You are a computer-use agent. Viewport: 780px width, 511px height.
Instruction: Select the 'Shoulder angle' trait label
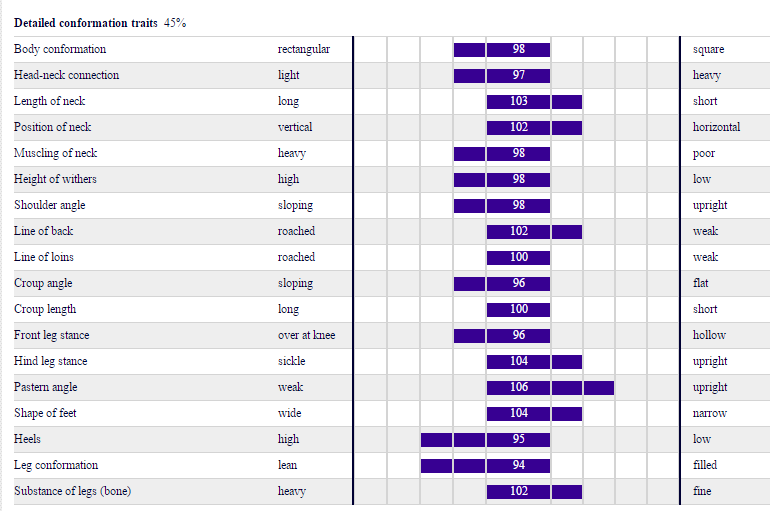(x=49, y=205)
